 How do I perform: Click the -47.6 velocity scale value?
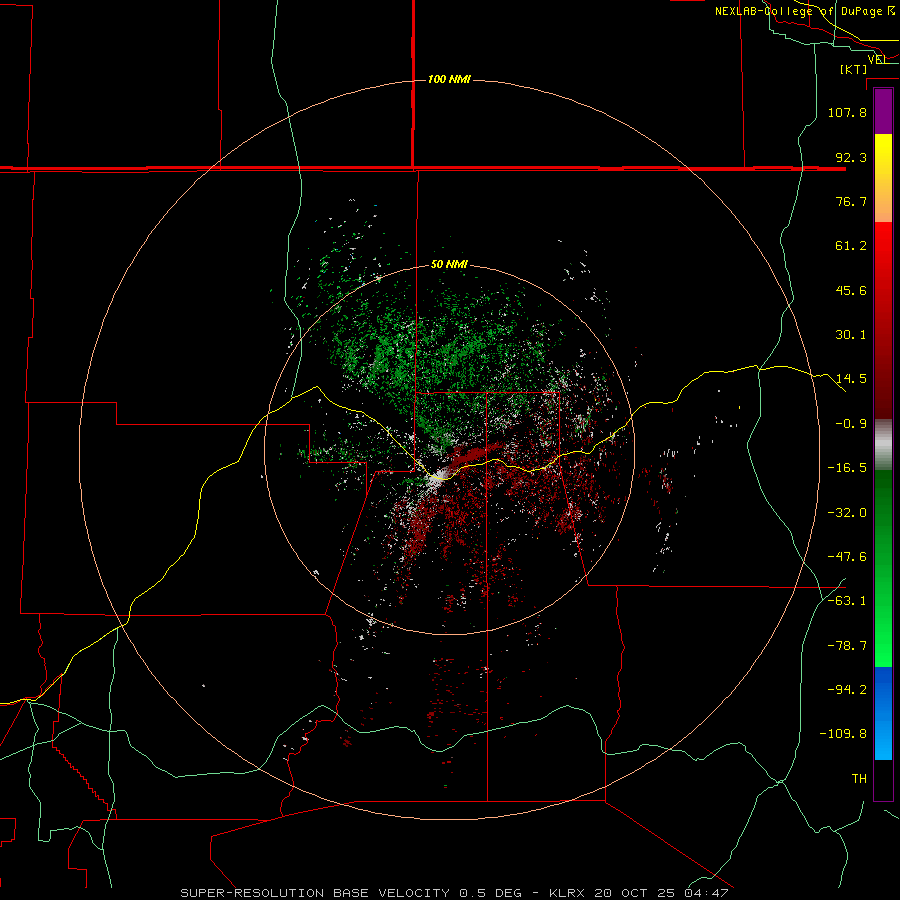point(847,557)
